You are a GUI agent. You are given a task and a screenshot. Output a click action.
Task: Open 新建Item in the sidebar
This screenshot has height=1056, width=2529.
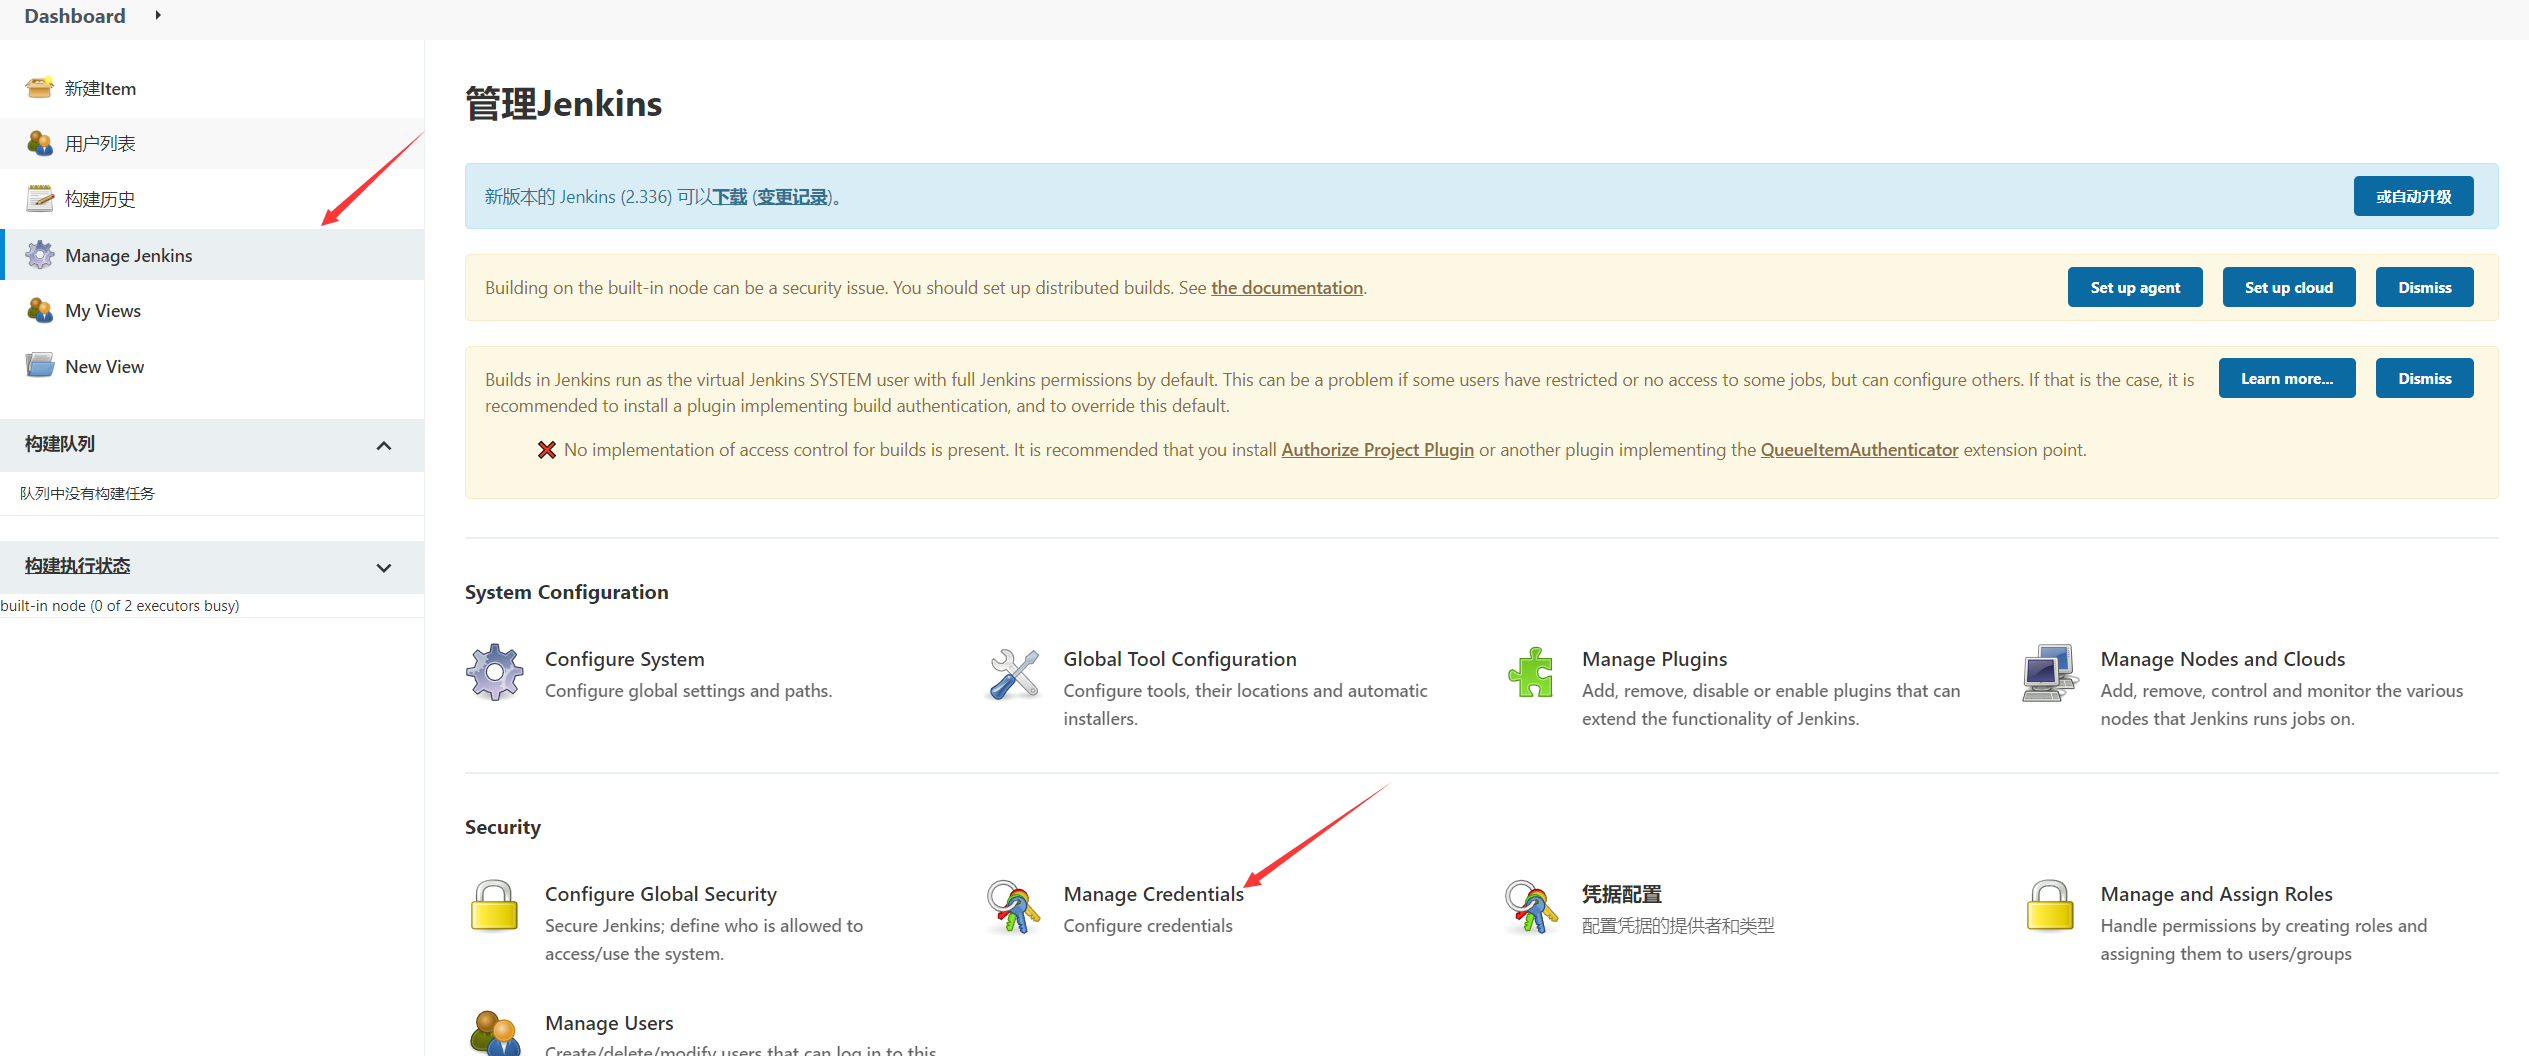click(100, 88)
